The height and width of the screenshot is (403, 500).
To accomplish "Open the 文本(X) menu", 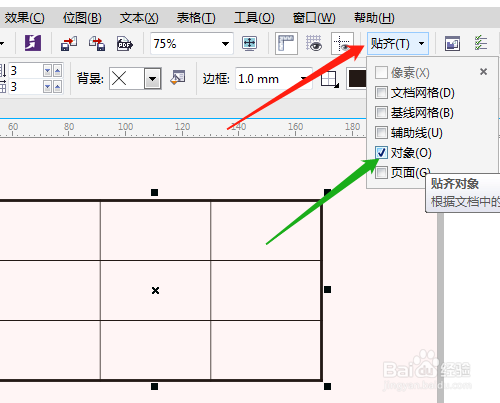I will (x=139, y=17).
